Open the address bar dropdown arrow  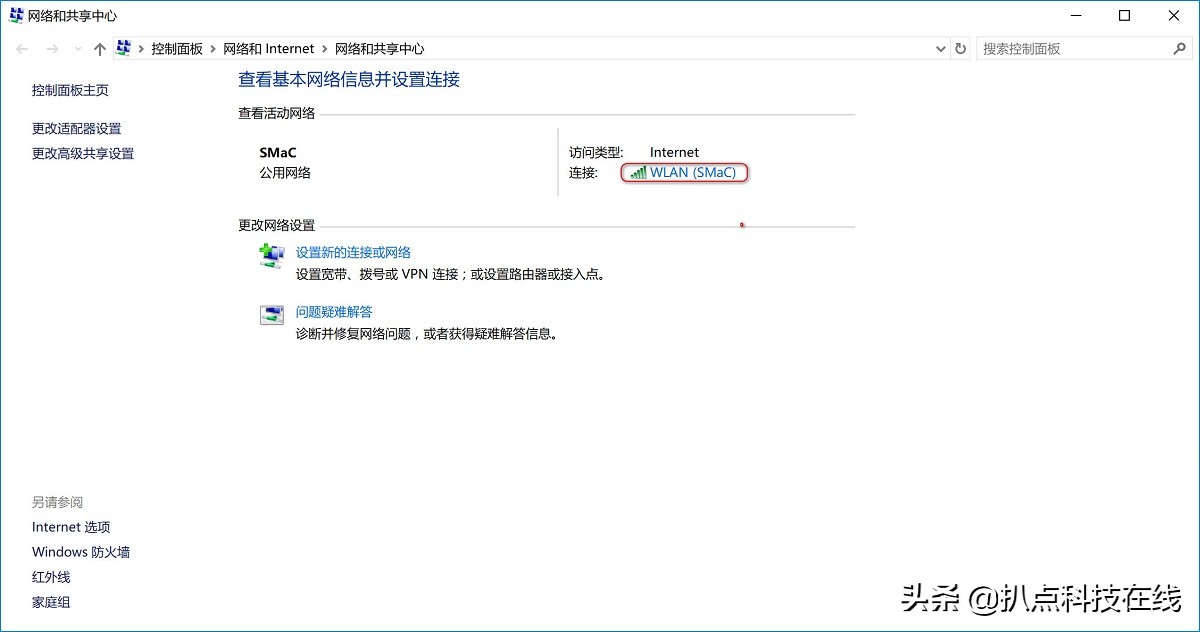939,48
